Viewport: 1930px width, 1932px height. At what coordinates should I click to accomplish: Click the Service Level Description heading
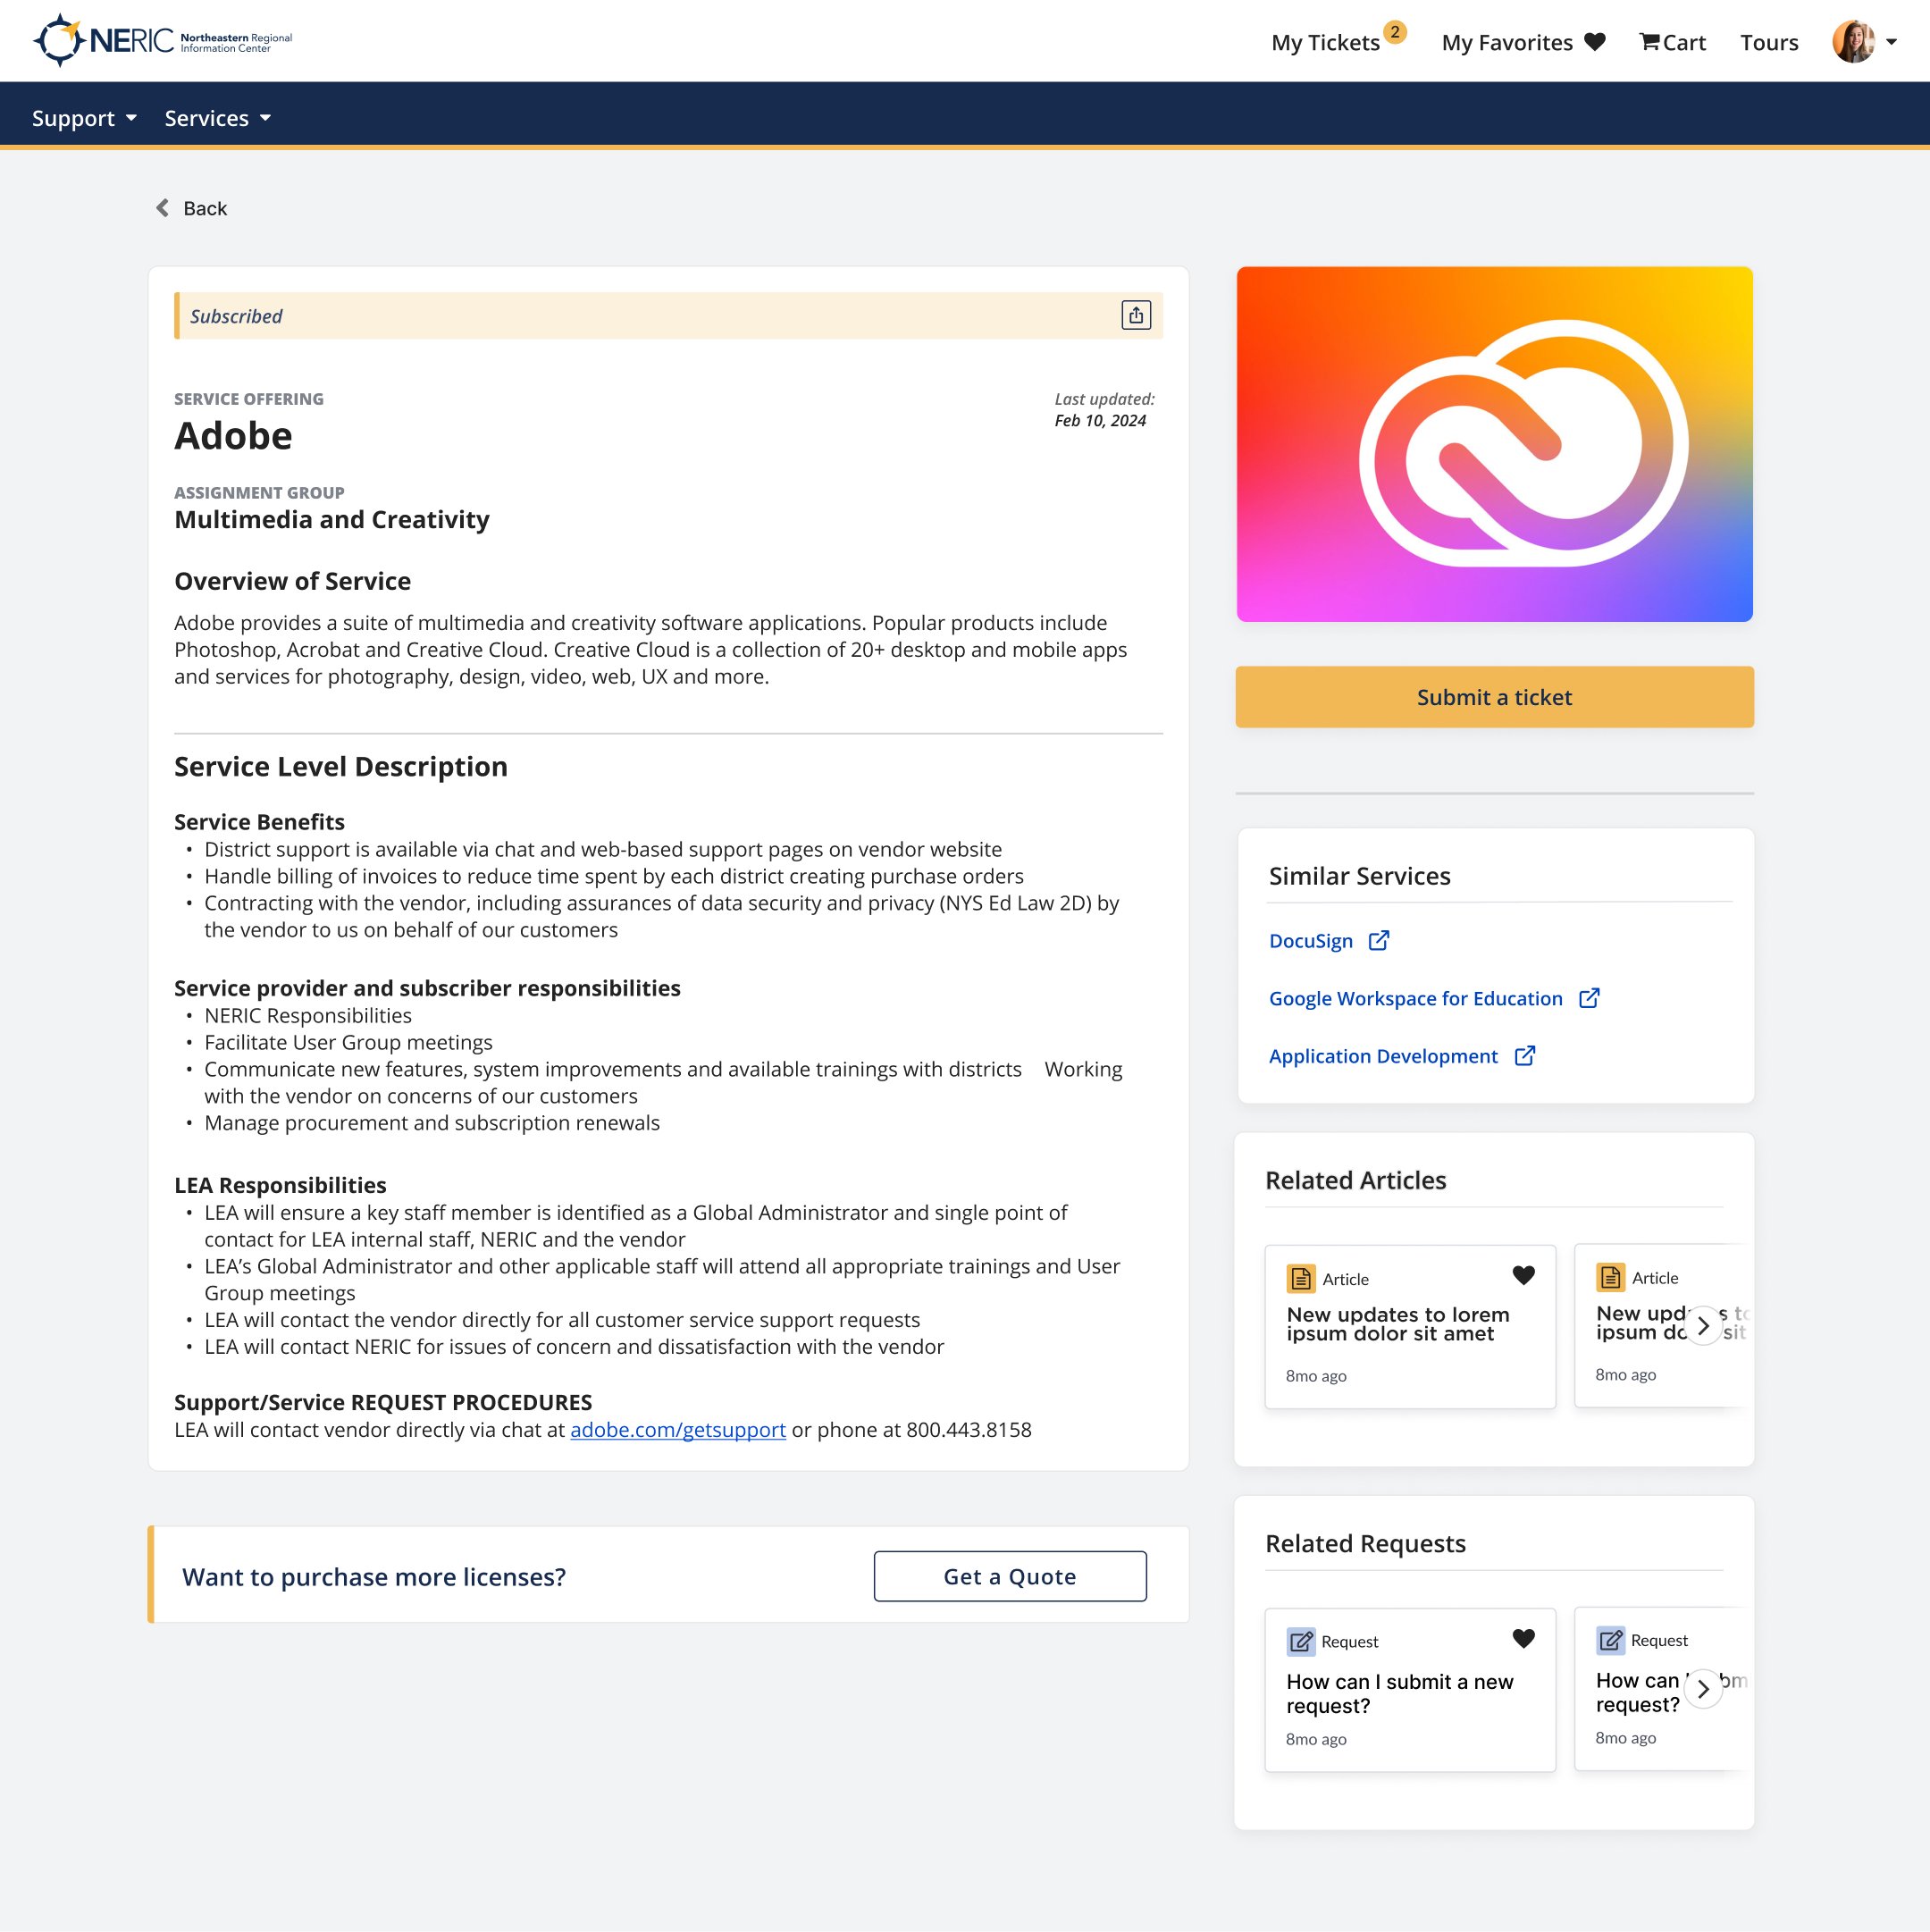341,767
